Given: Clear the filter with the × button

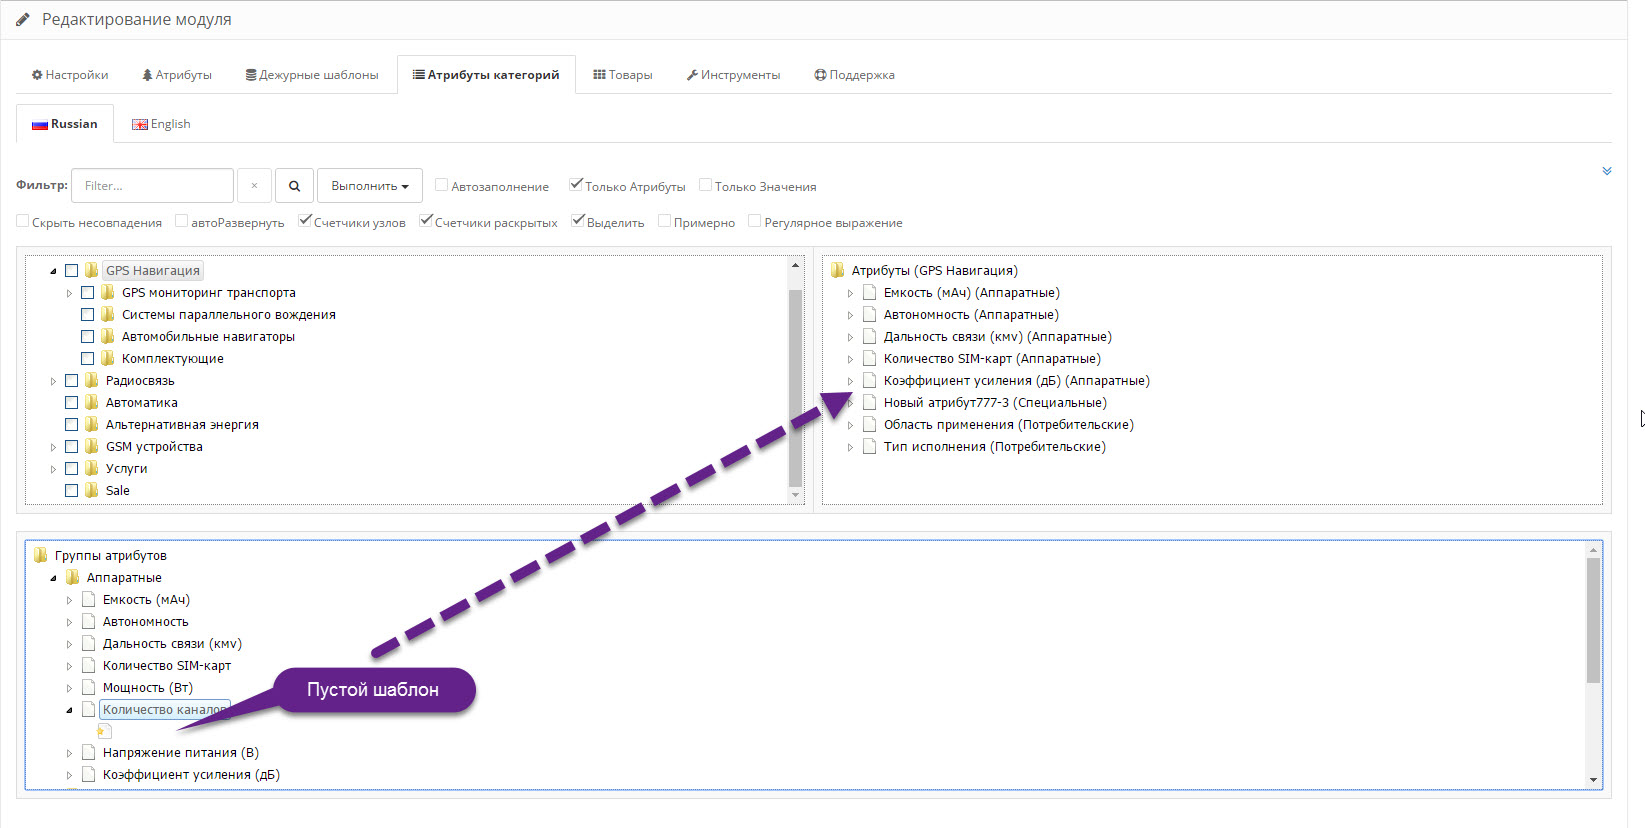Looking at the screenshot, I should pyautogui.click(x=254, y=186).
